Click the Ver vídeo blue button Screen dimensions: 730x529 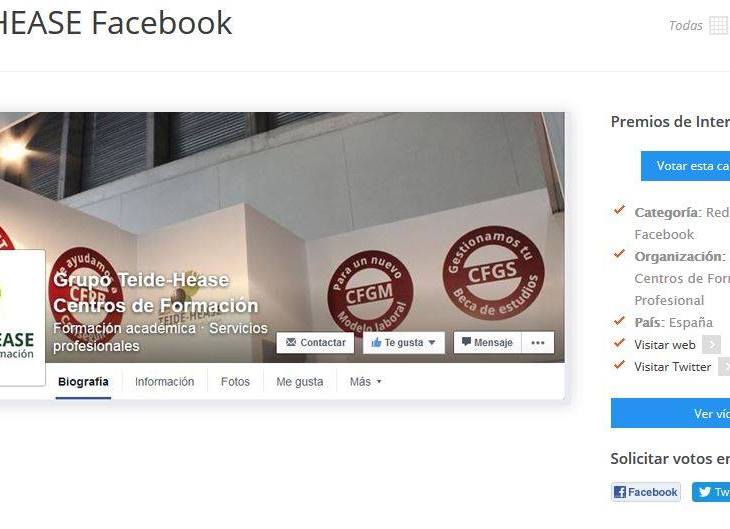[670, 413]
